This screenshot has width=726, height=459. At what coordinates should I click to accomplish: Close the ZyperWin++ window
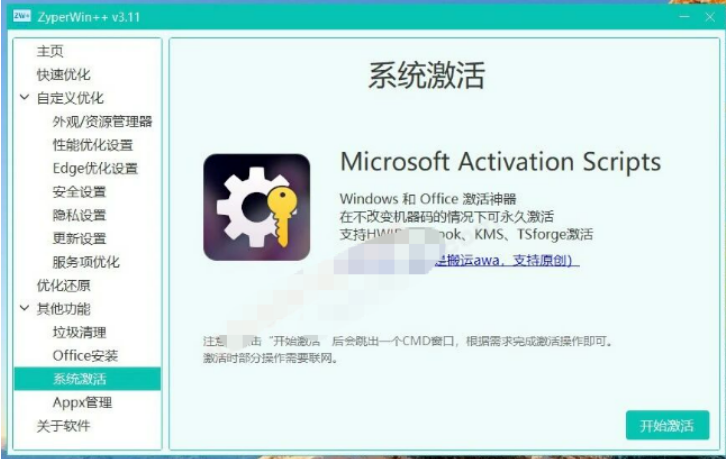[x=711, y=17]
